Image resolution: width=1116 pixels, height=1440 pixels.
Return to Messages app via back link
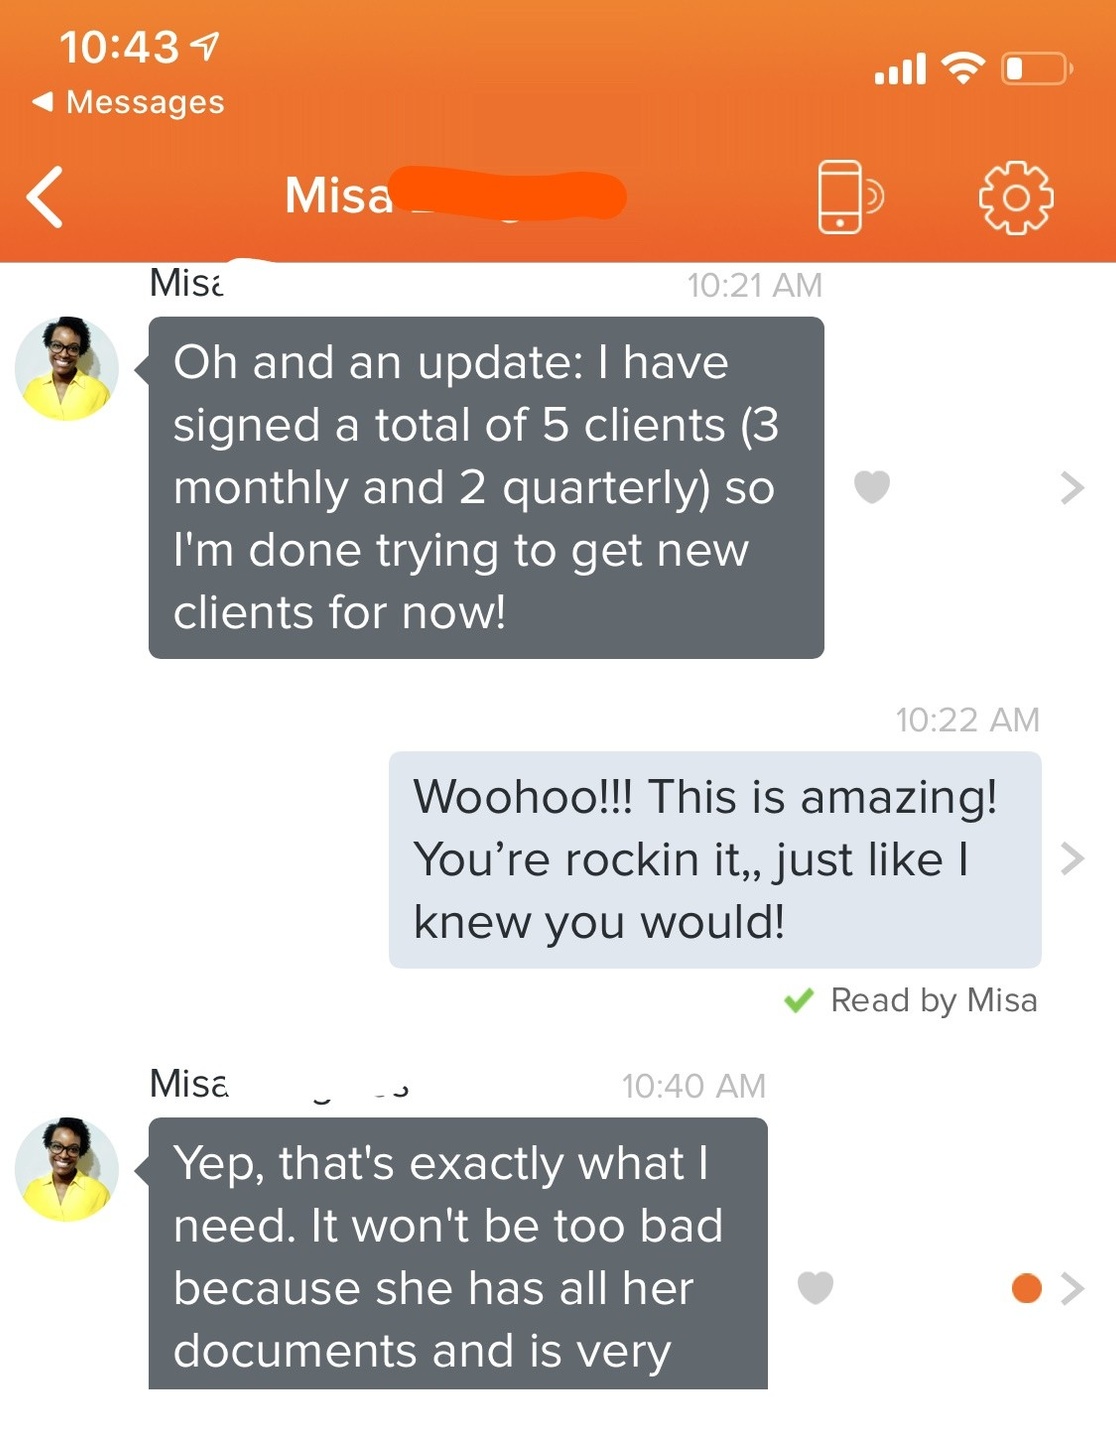pos(128,101)
